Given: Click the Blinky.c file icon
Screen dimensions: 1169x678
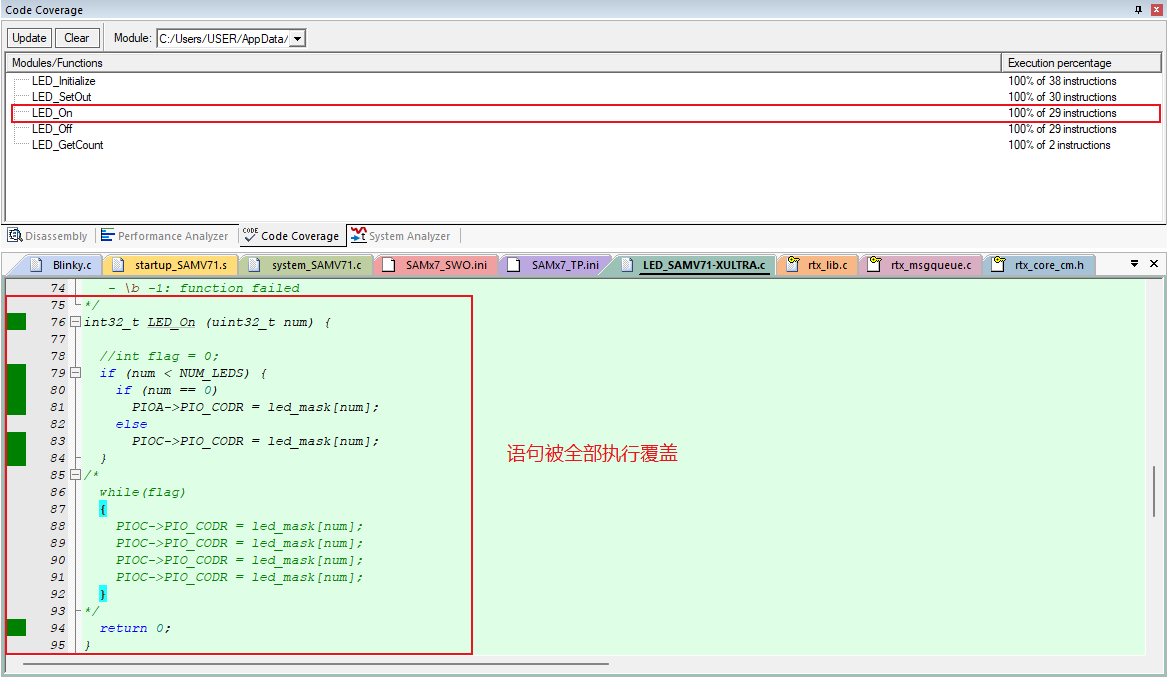Looking at the screenshot, I should pos(37,265).
